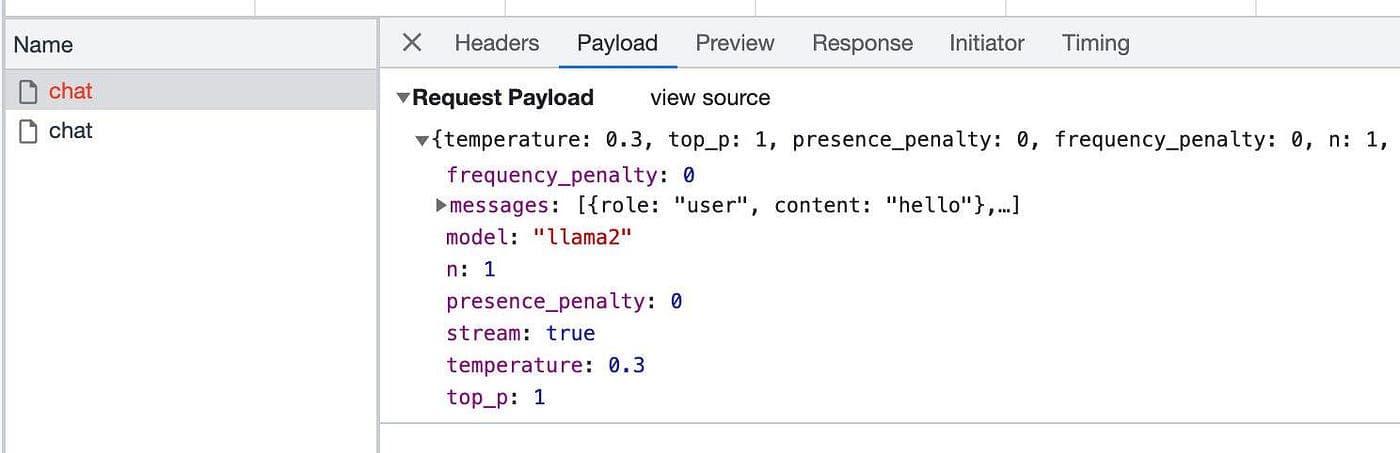Go to the Initiator tab

coord(986,43)
